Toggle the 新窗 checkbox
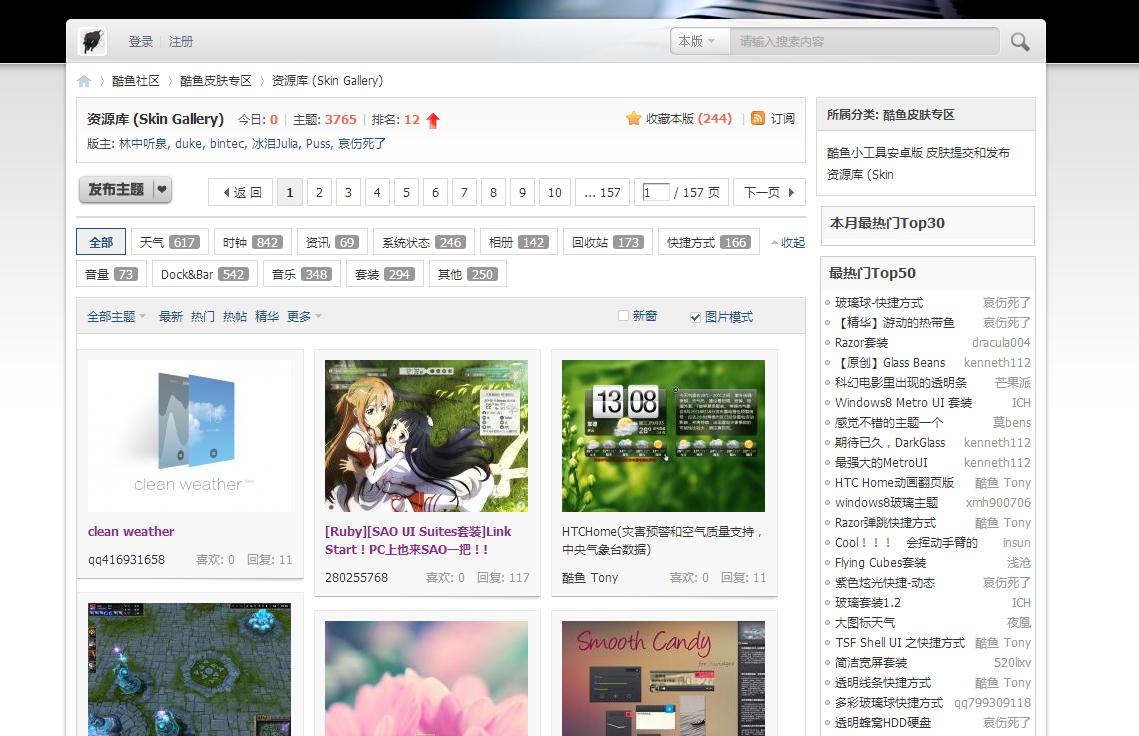Image resolution: width=1139 pixels, height=736 pixels. [x=623, y=315]
